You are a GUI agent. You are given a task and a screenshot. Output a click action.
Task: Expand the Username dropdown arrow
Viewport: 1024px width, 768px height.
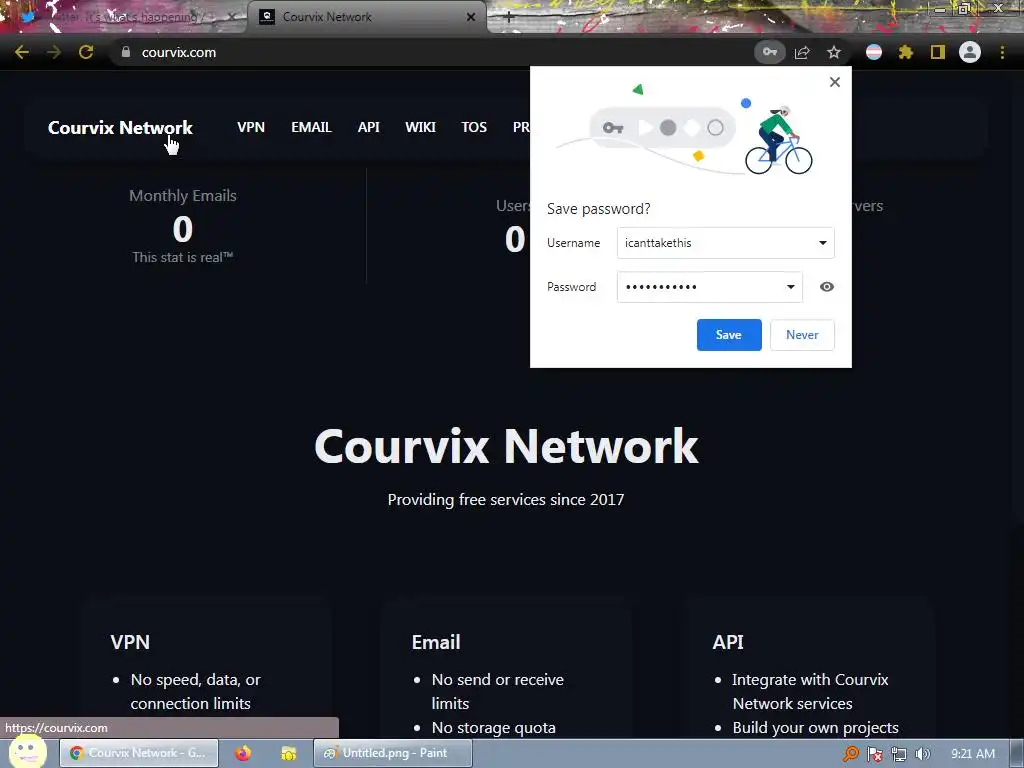pyautogui.click(x=823, y=243)
